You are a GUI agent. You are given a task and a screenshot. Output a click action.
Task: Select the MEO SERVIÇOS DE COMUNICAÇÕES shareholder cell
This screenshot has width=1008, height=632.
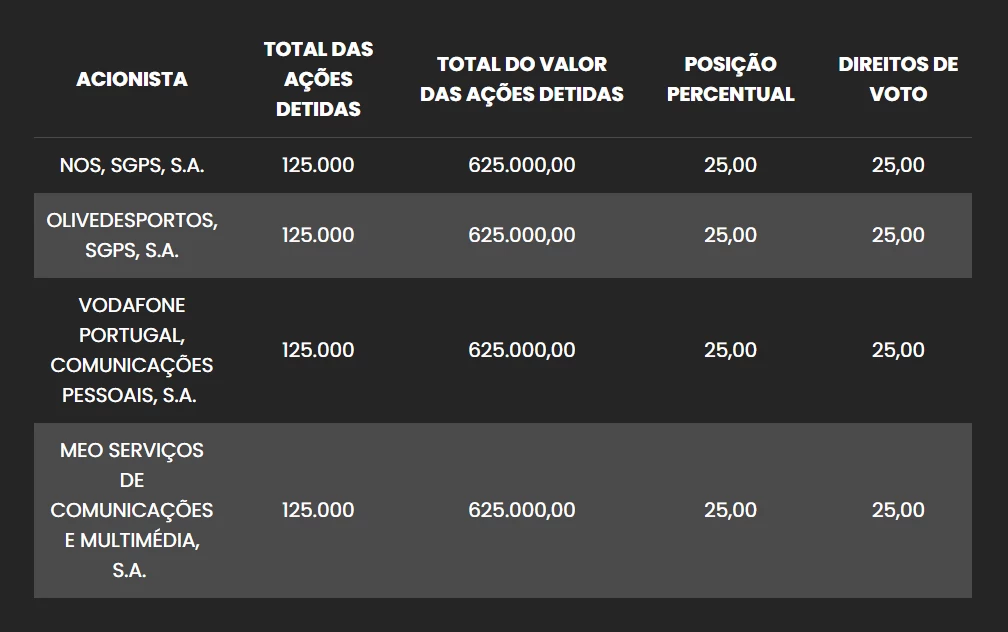coord(132,510)
